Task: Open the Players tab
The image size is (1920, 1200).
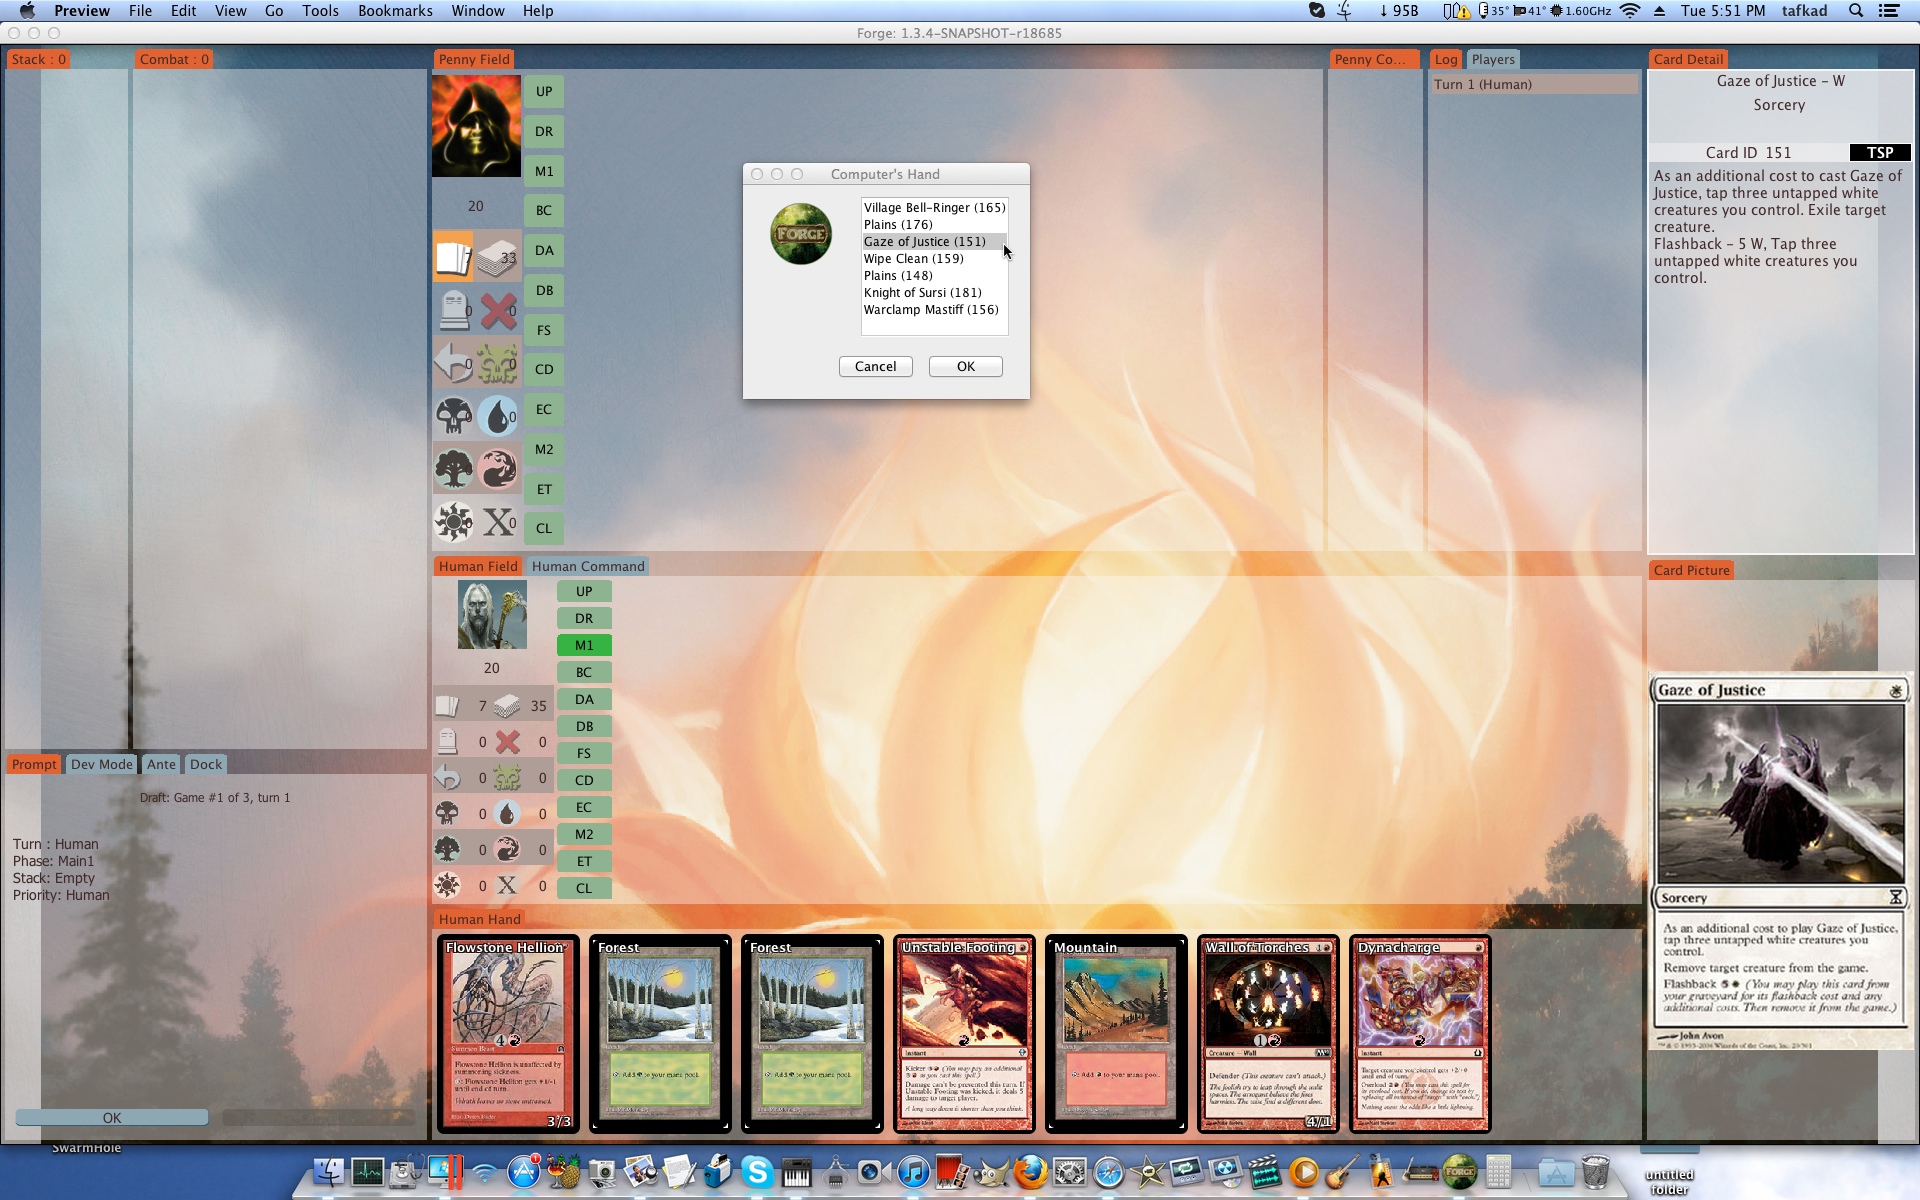Action: [1492, 59]
